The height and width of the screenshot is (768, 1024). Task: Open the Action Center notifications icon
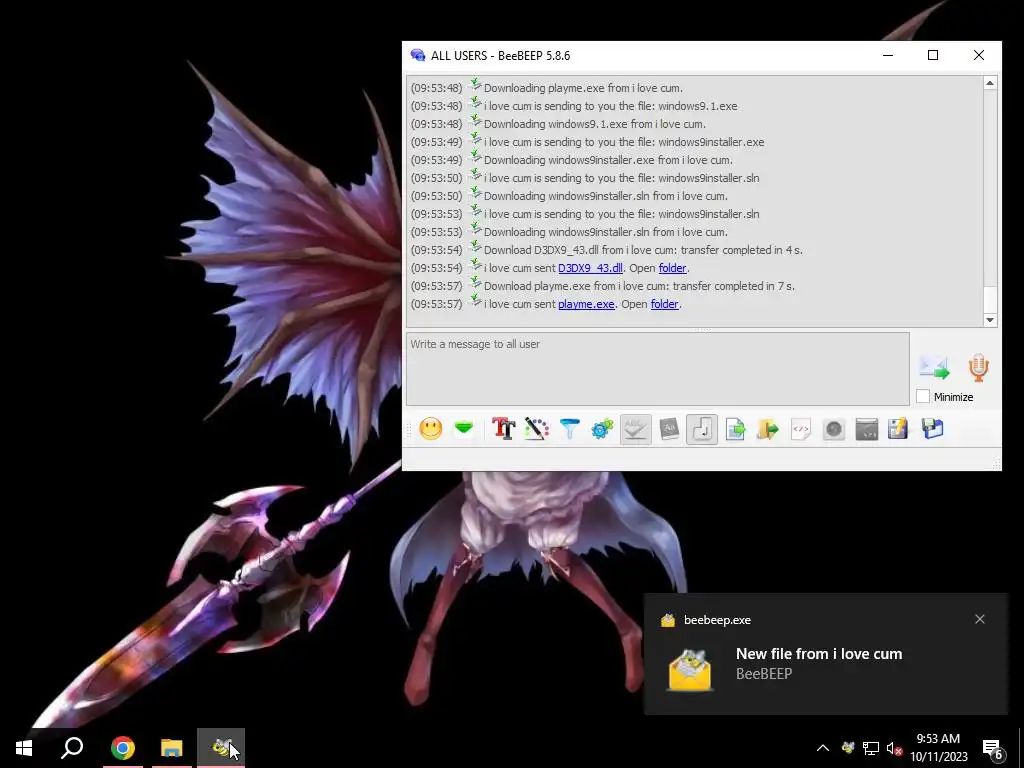pos(993,748)
